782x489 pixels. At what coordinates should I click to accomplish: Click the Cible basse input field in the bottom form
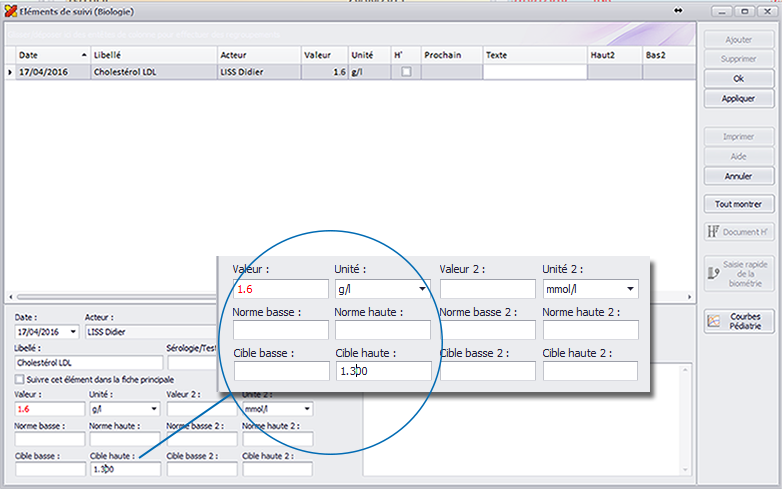click(49, 468)
